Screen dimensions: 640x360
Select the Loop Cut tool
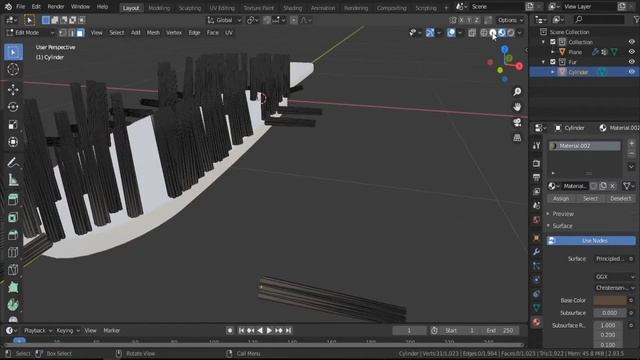click(x=13, y=252)
